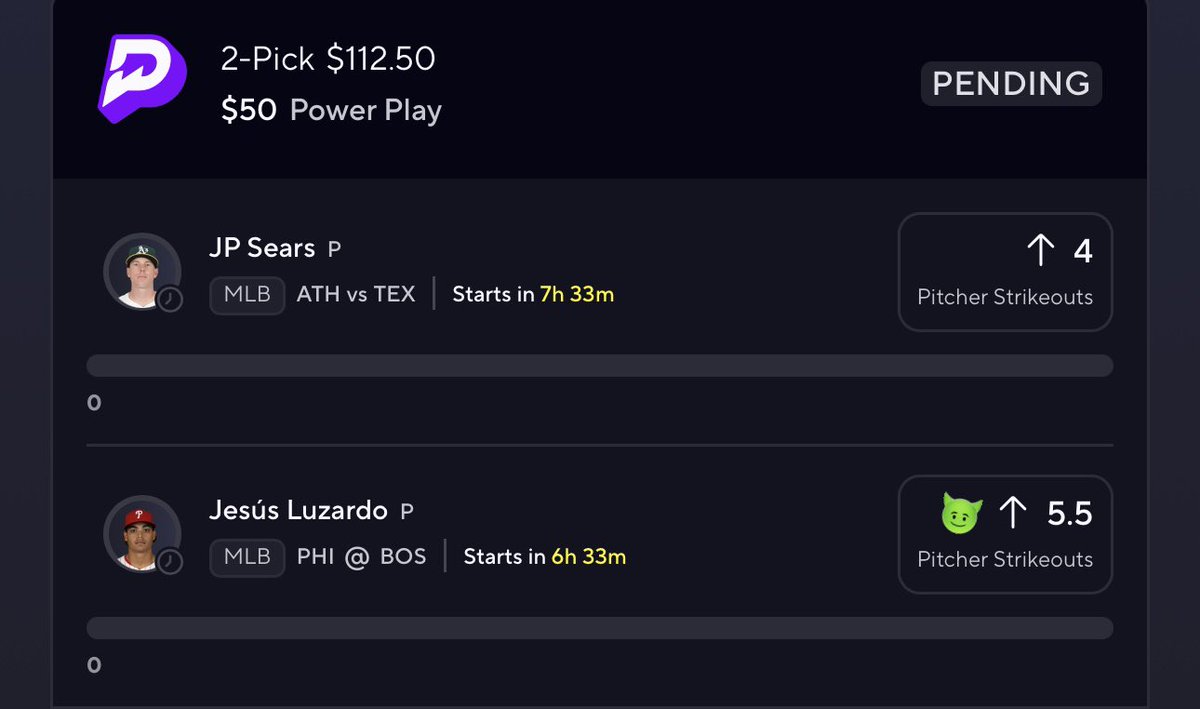Viewport: 1200px width, 709px height.
Task: Select JP Sears up arrow pick
Action: pos(1040,251)
